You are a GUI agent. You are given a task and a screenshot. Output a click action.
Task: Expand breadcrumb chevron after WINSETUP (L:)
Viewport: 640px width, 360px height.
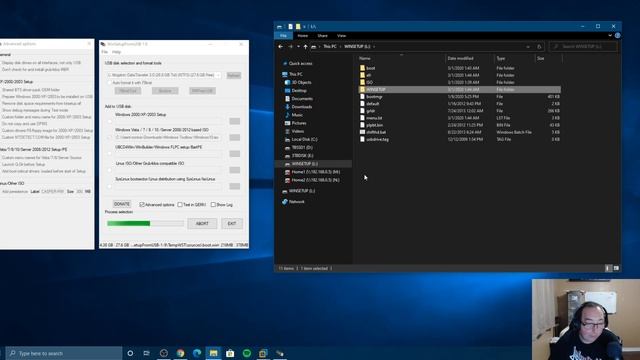[374, 47]
